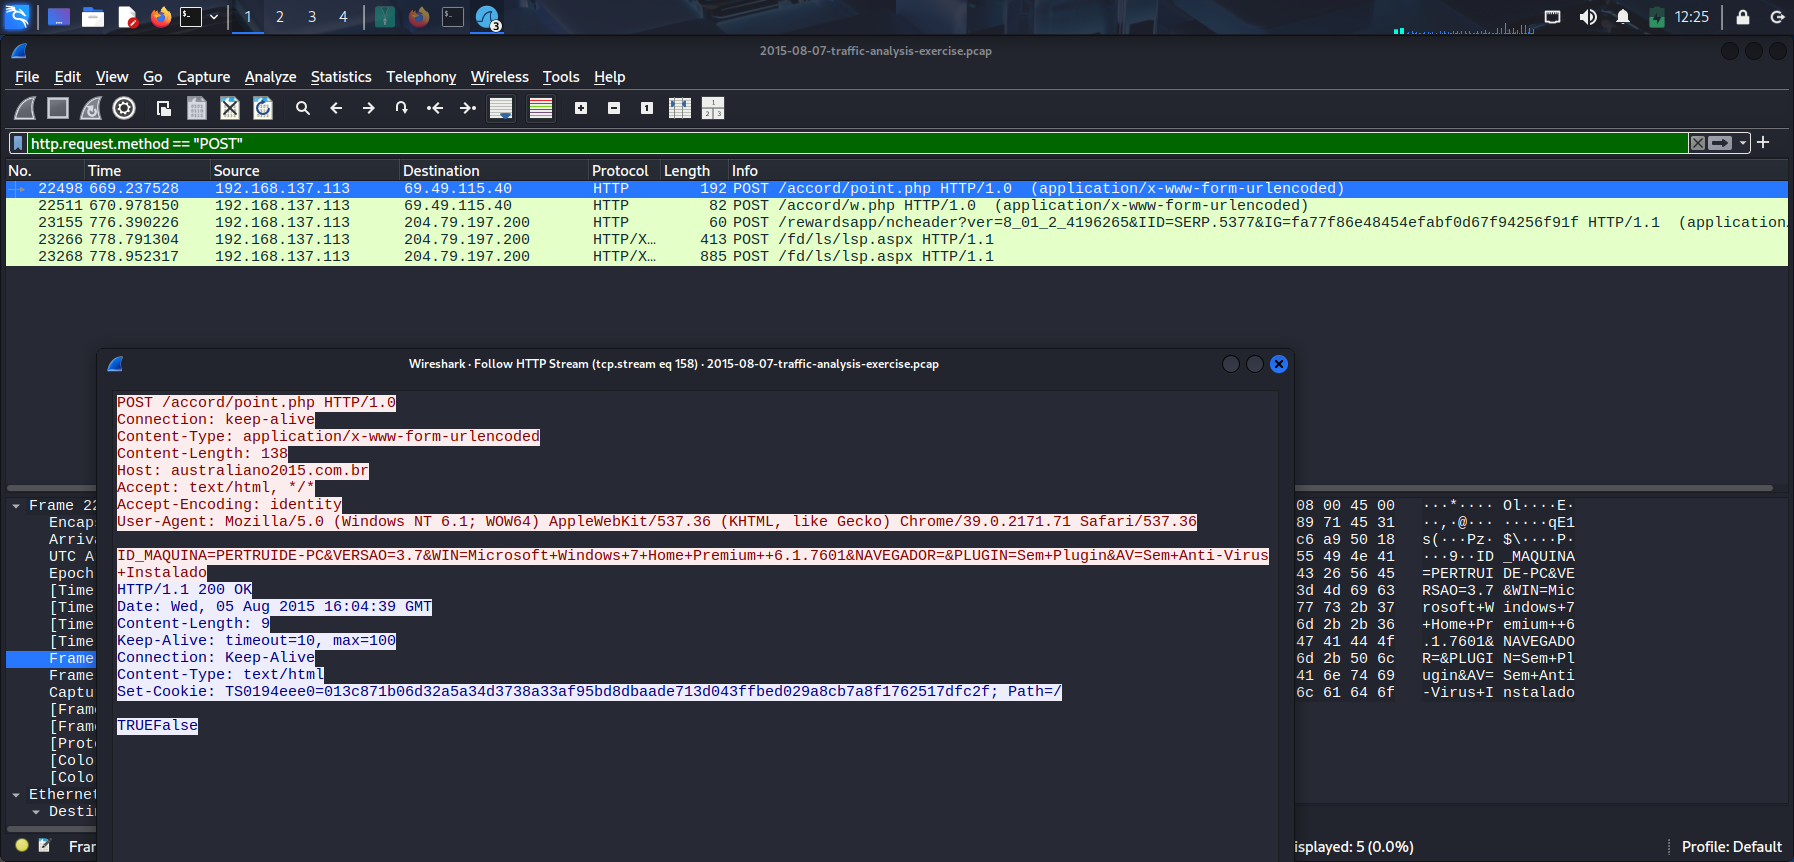The image size is (1794, 862).
Task: Save this capture file
Action: (197, 108)
